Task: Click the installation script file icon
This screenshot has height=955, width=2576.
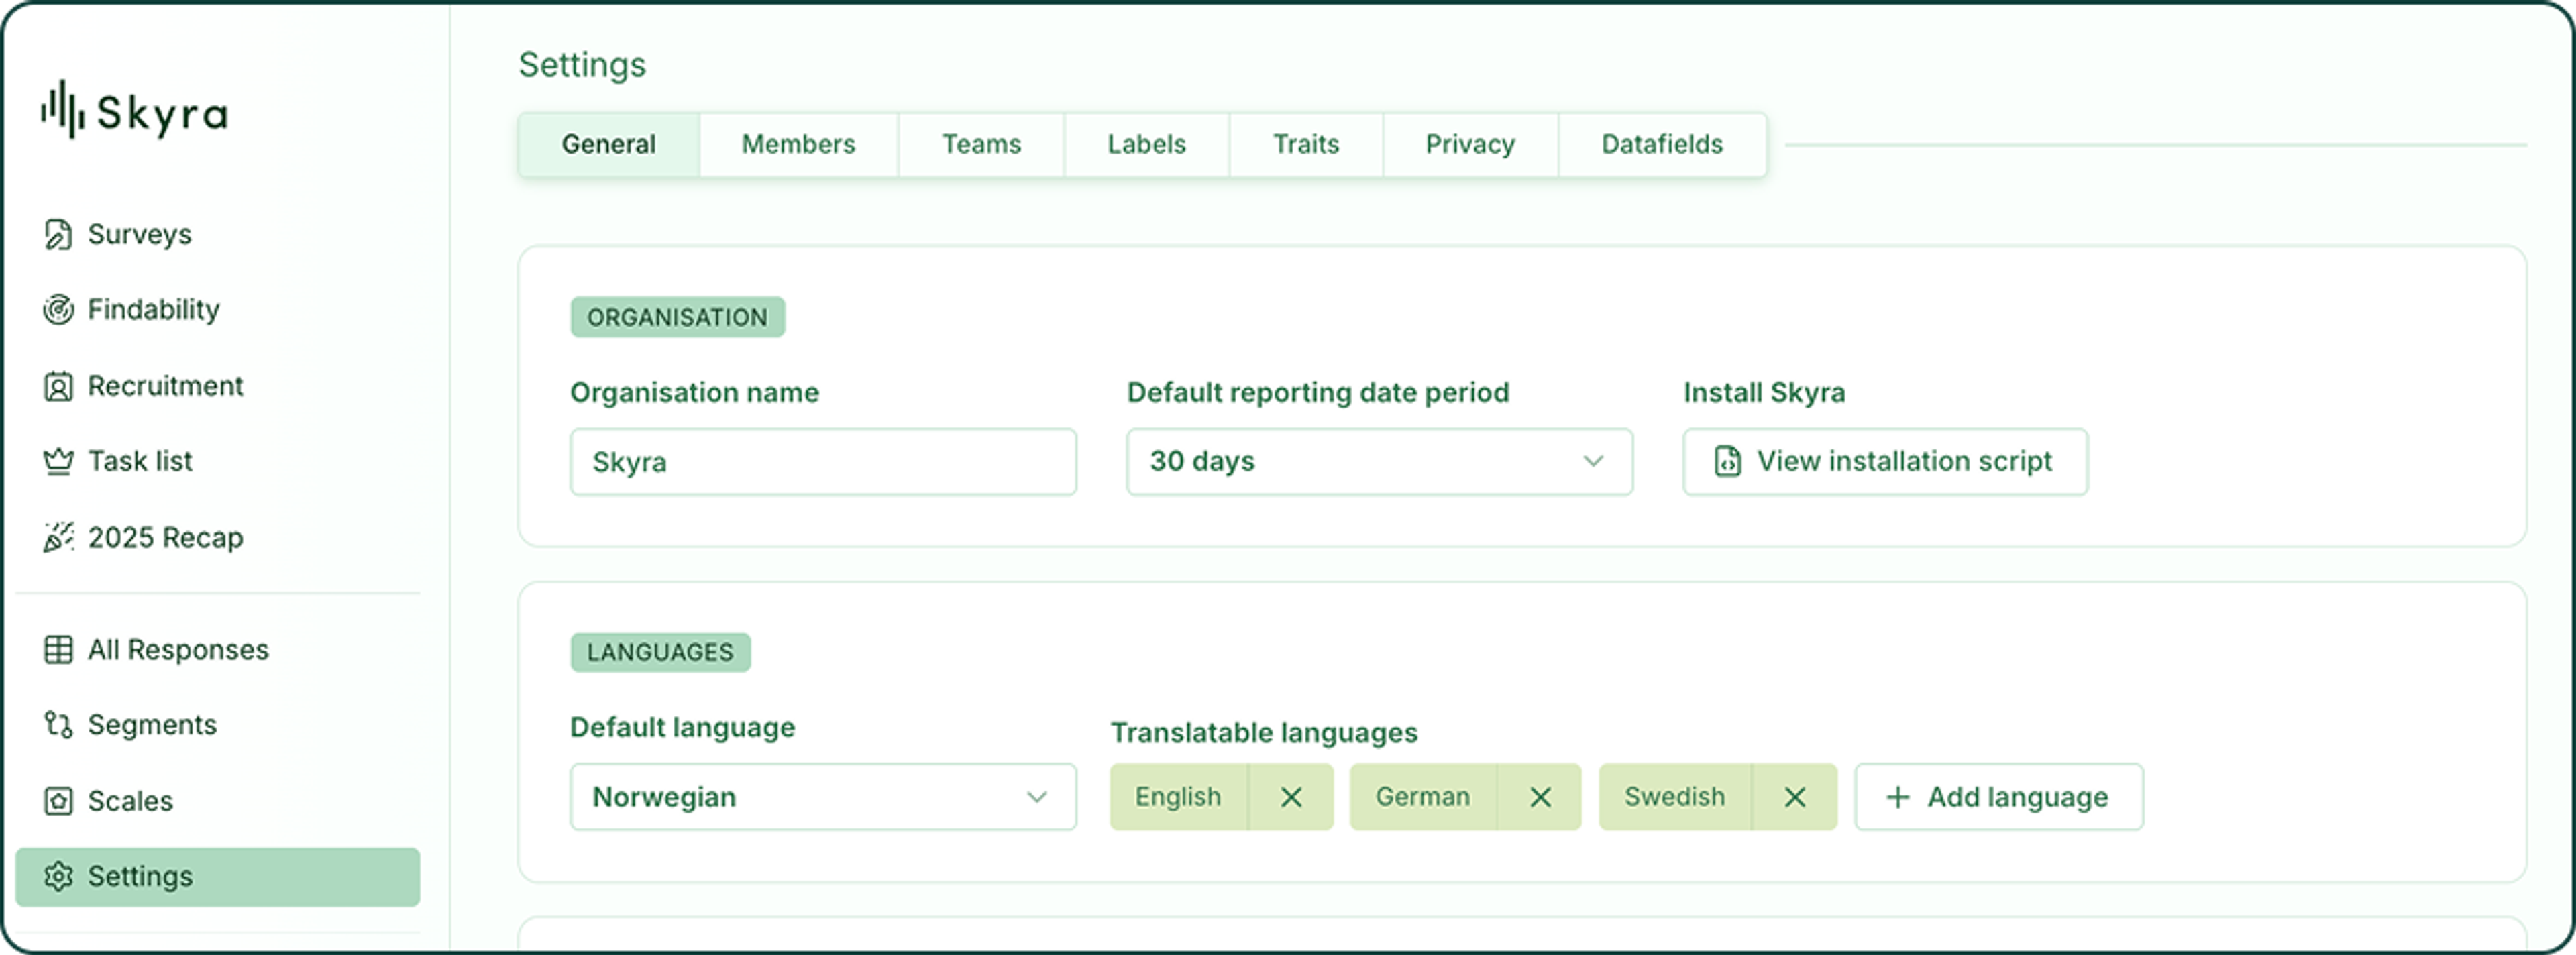Action: coord(1727,461)
